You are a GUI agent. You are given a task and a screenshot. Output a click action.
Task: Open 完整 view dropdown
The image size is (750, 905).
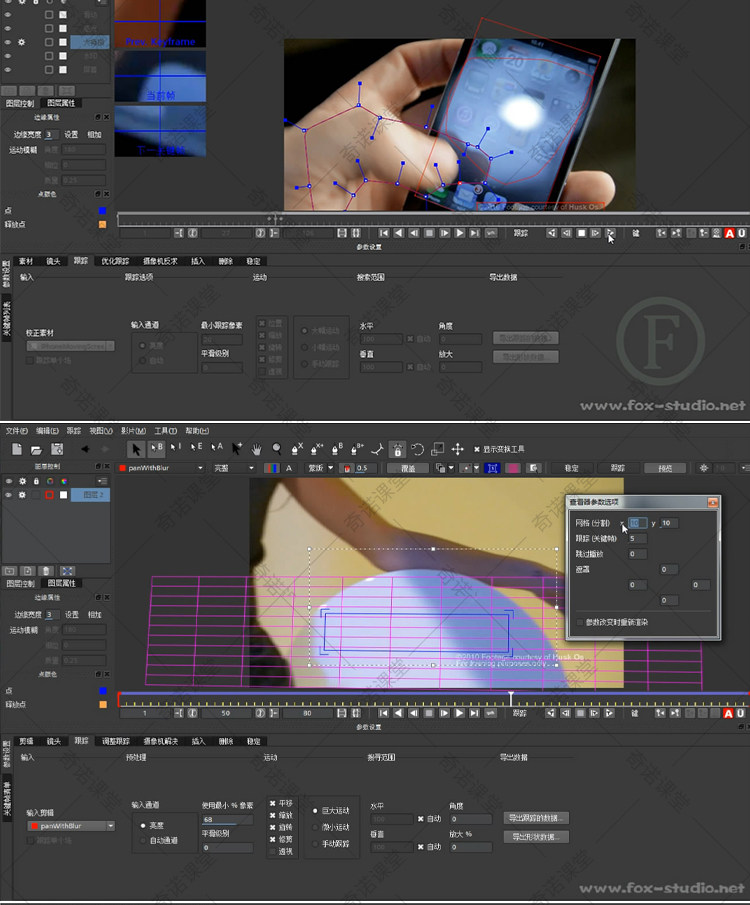tap(234, 468)
